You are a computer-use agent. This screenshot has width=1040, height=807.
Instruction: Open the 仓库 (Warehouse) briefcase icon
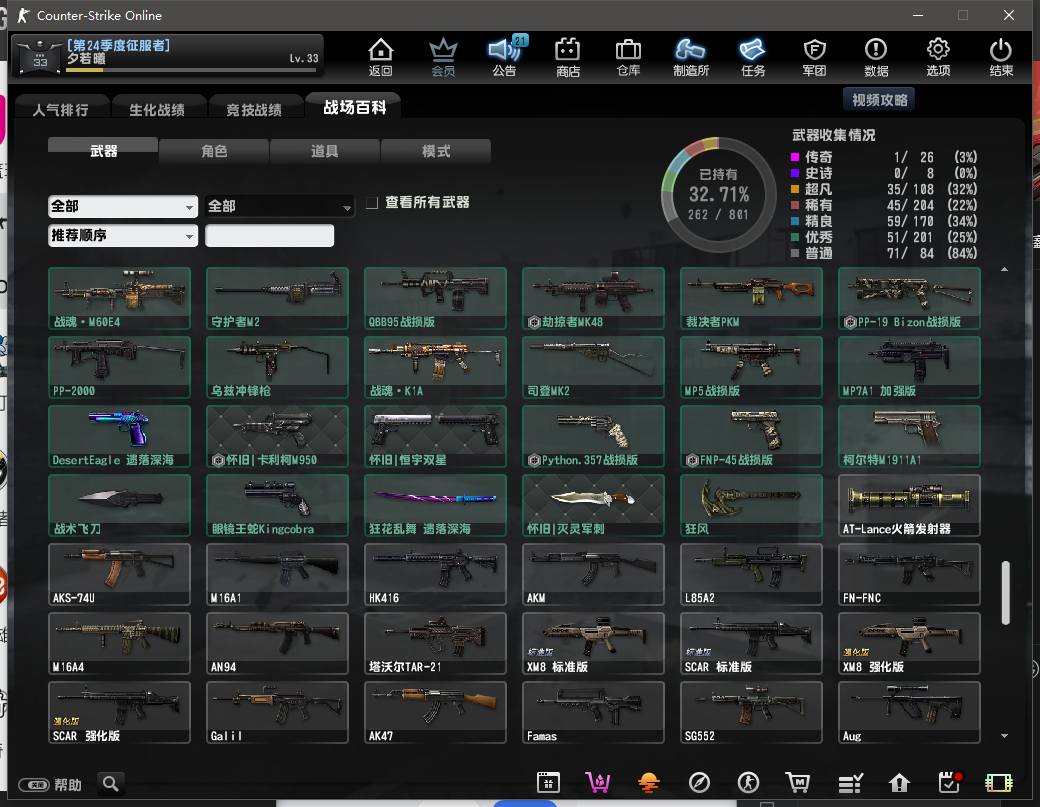[628, 56]
